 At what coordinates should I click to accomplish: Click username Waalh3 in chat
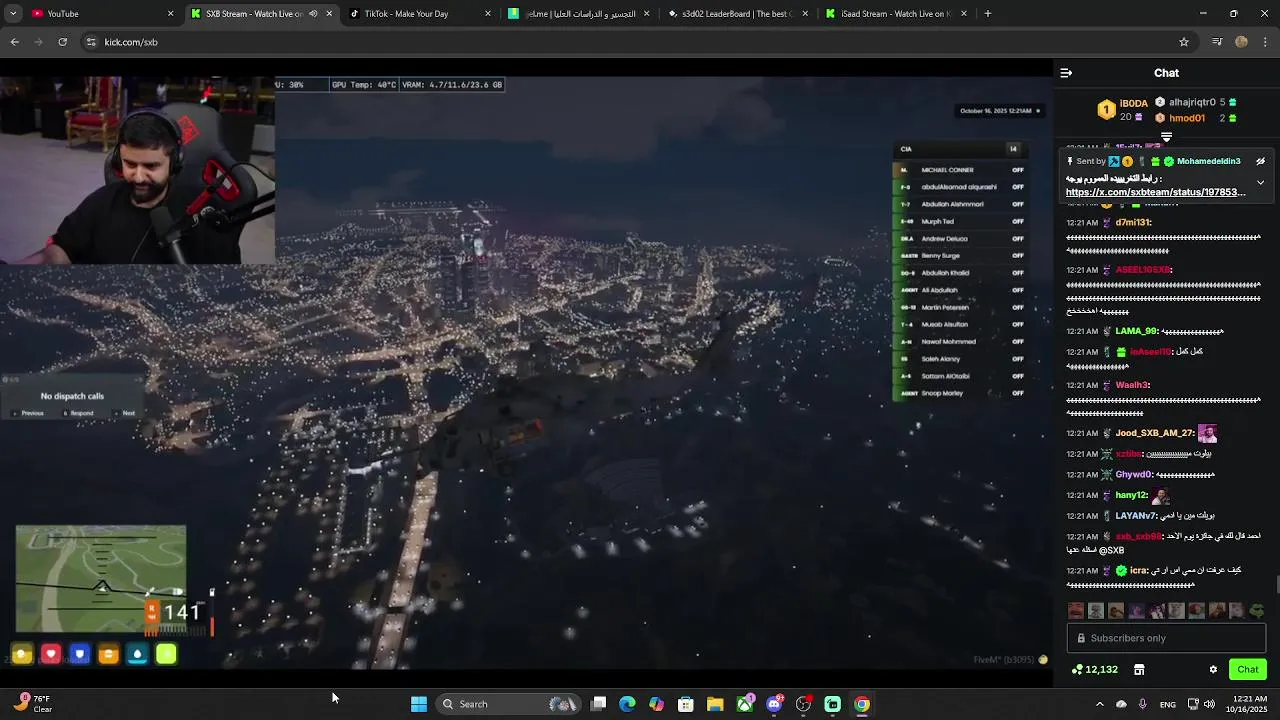coord(1132,385)
